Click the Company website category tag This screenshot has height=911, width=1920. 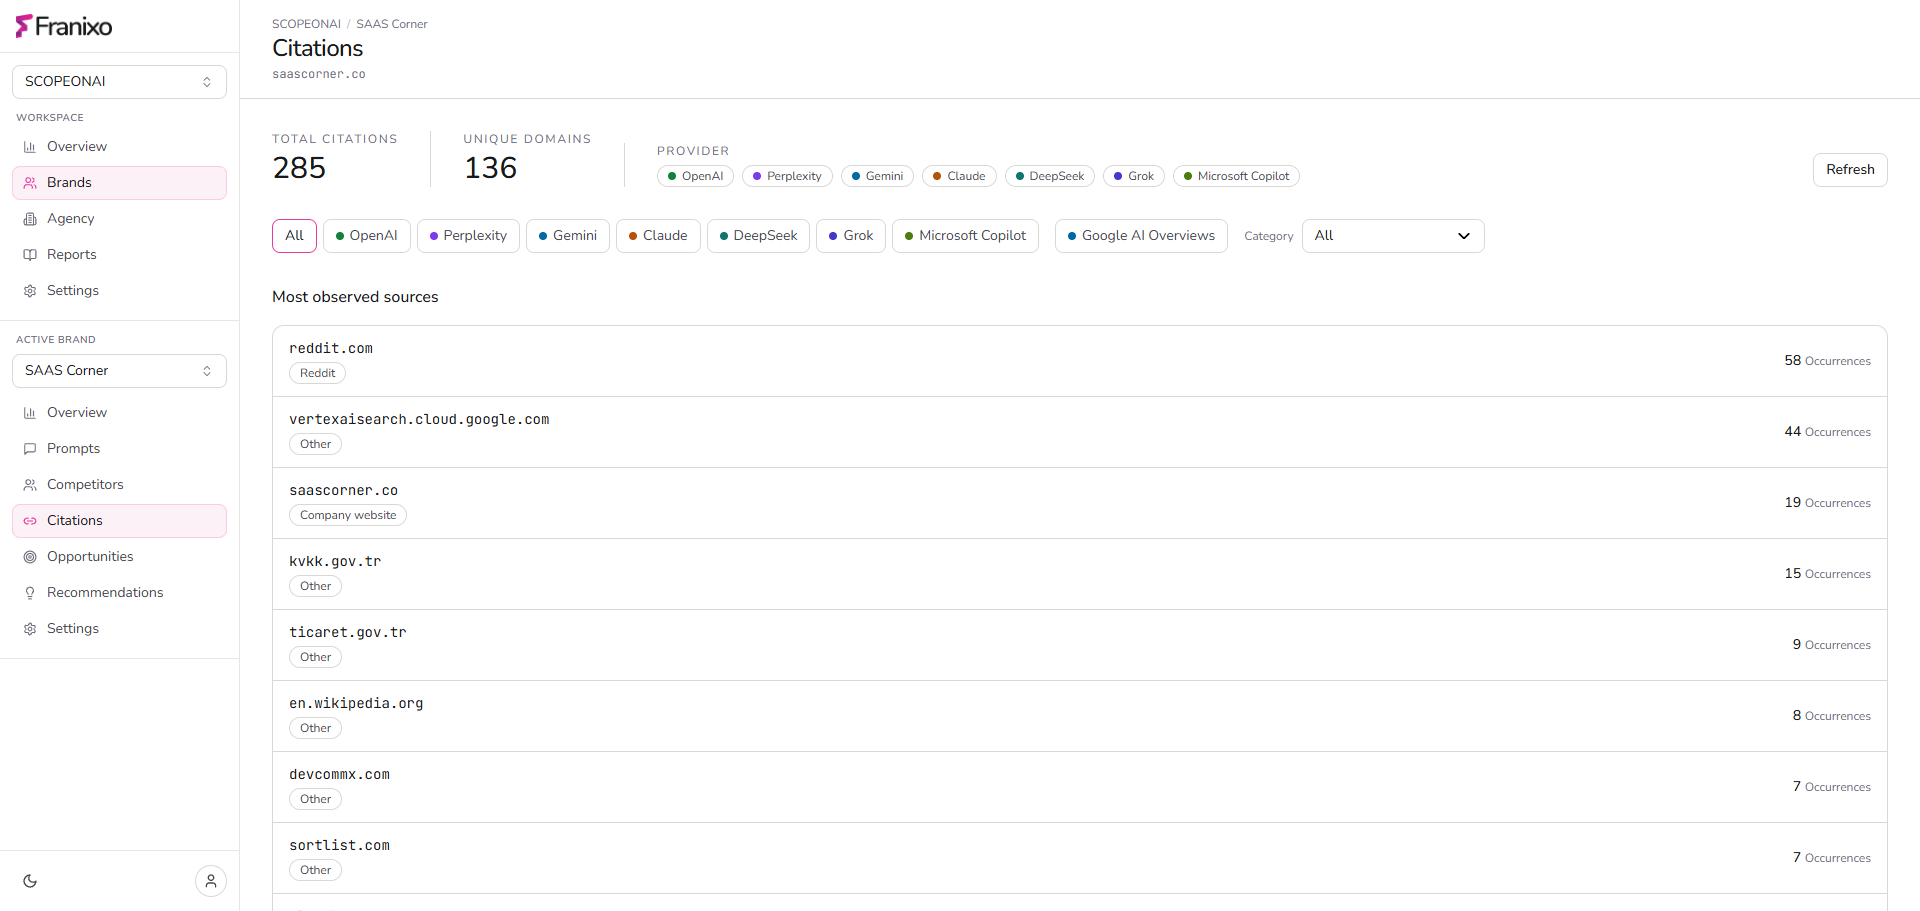(x=348, y=515)
